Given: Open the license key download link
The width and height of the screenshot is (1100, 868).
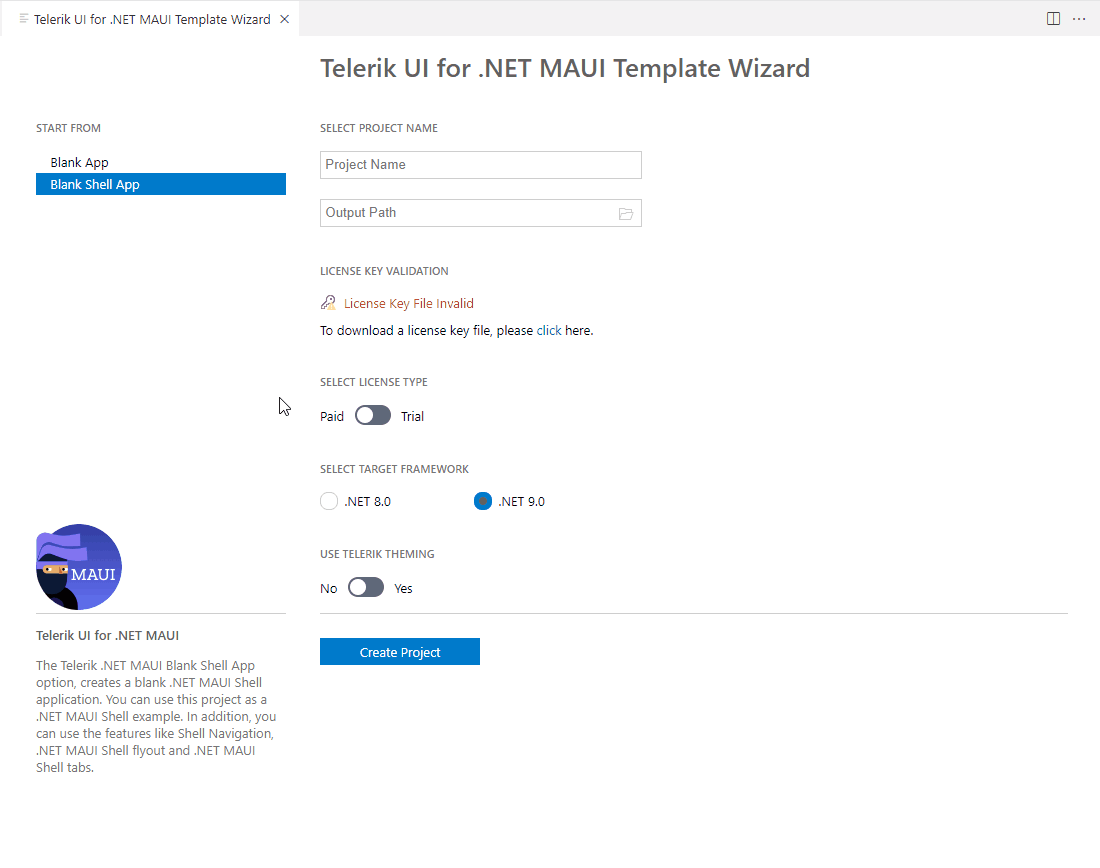Looking at the screenshot, I should click(x=549, y=330).
